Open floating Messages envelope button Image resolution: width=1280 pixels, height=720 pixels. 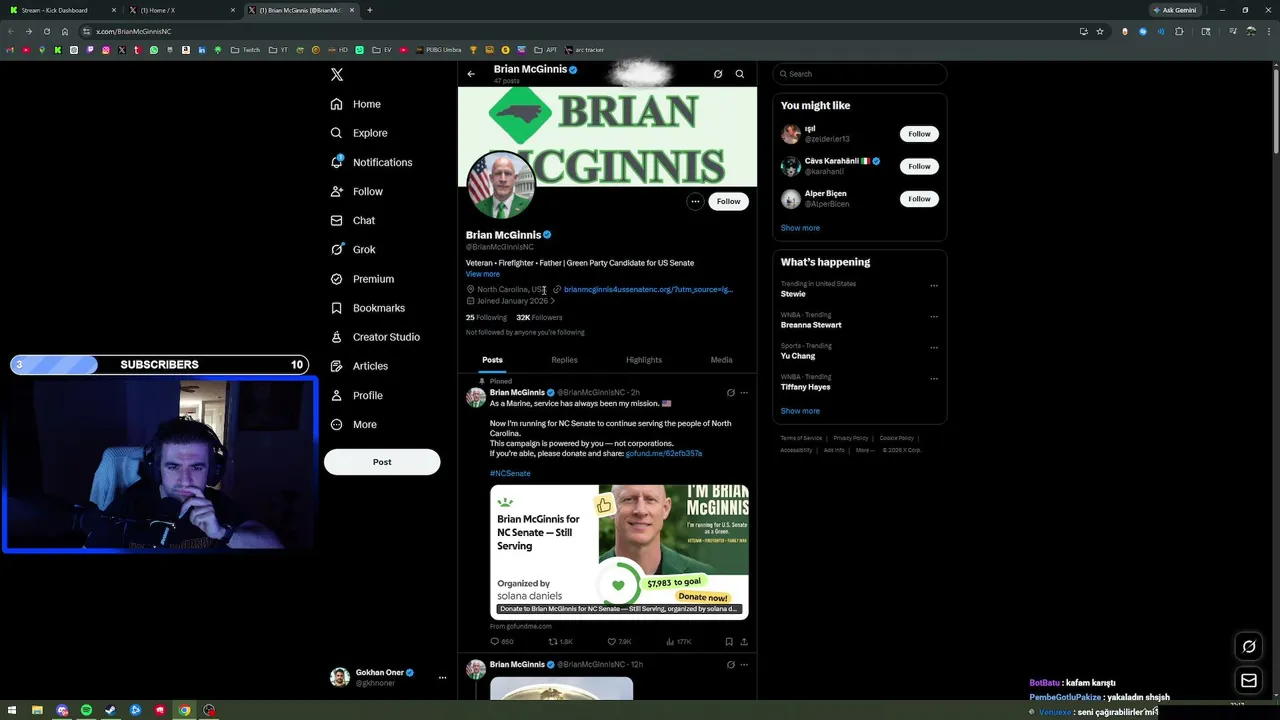[1249, 681]
